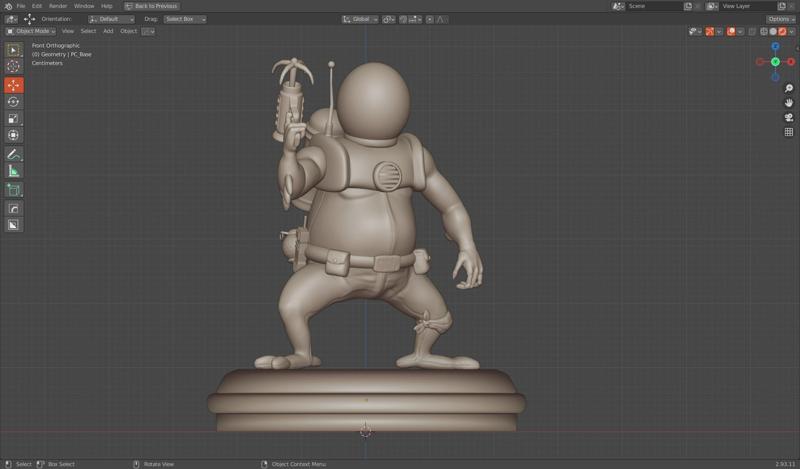Open the Drag Select Box dropdown
This screenshot has height=469, width=800.
(184, 19)
